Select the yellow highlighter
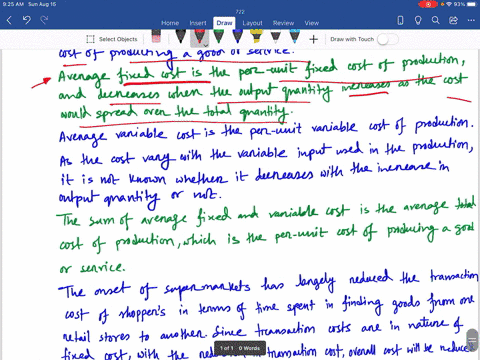Screen dimensions: 480x360 click(x=256, y=37)
